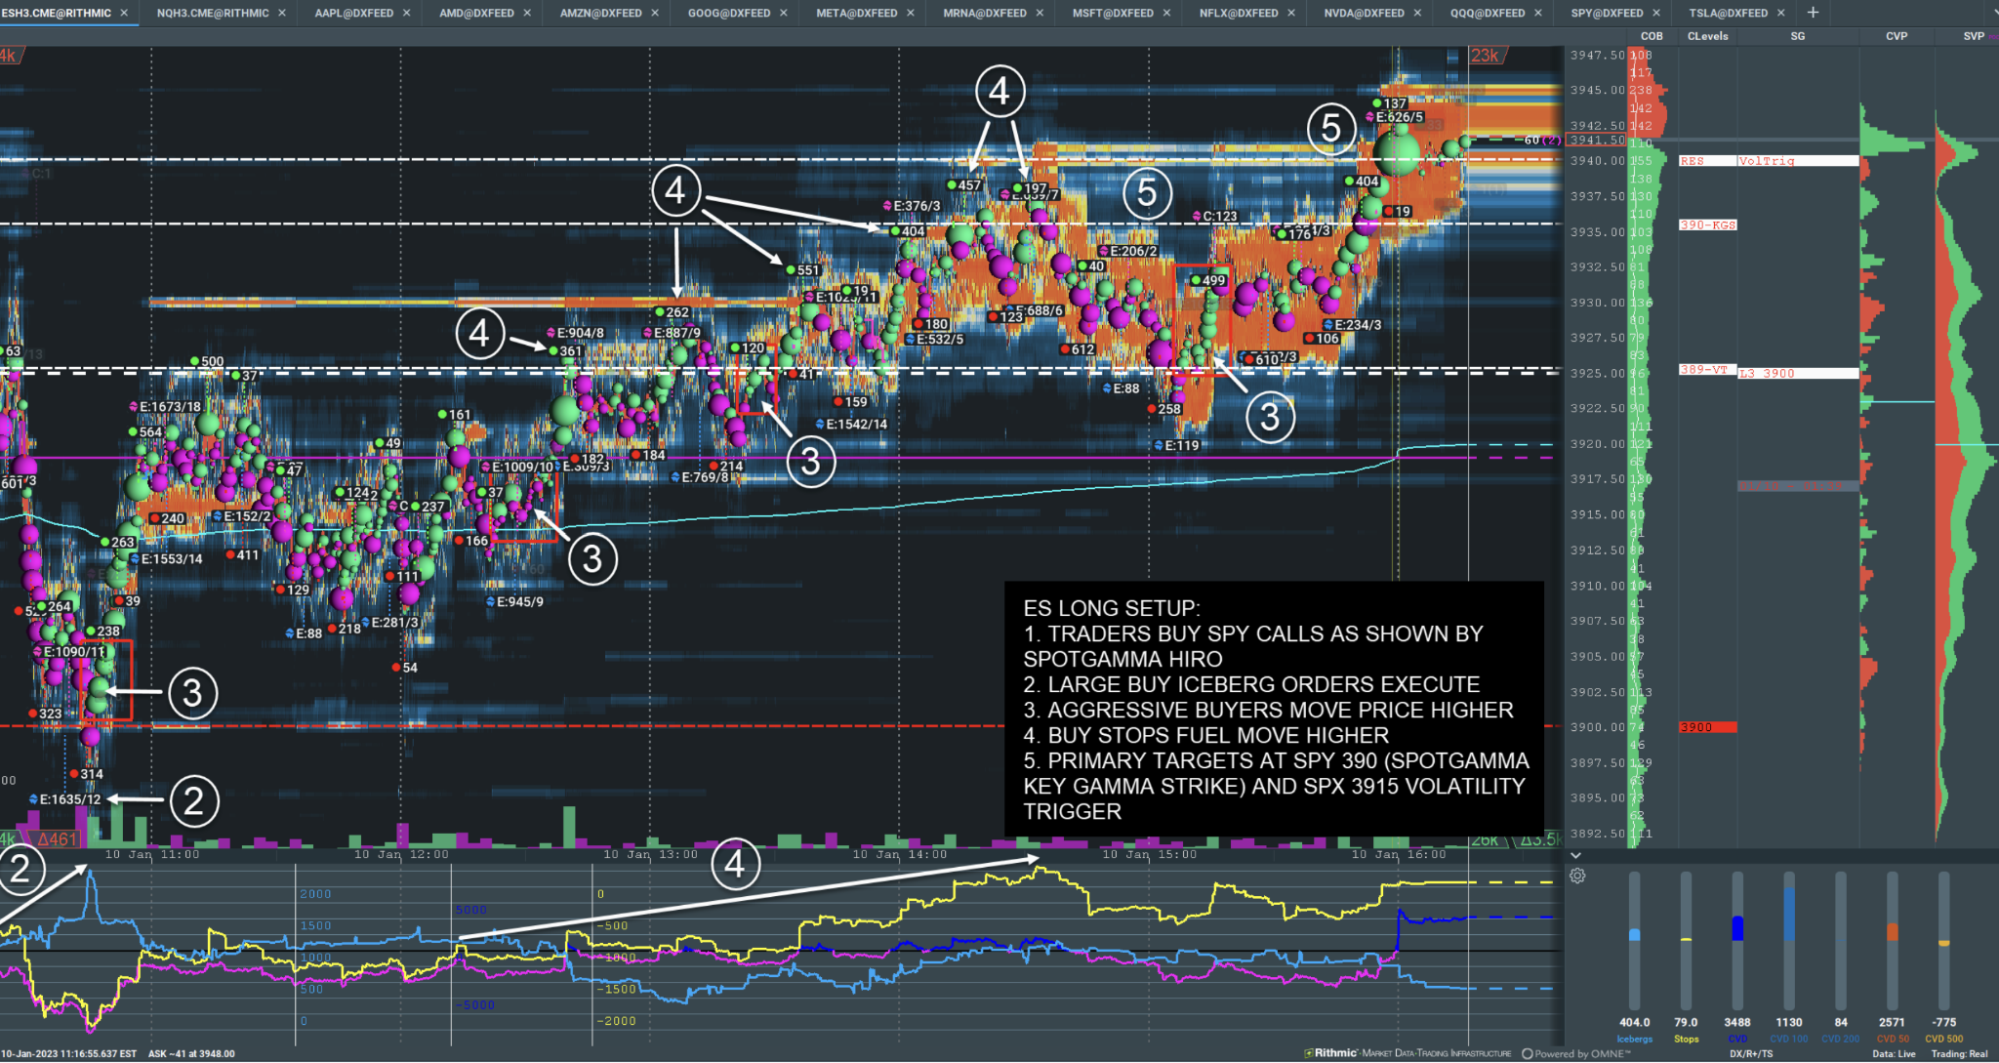Close the NQH3.CME@RITHMIC tab
1999x1063 pixels.
tap(281, 13)
